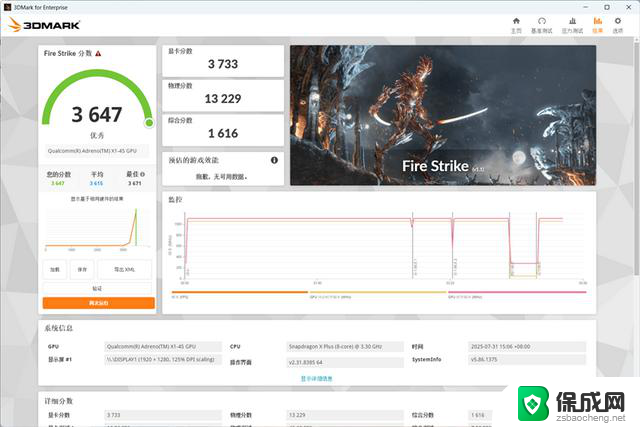The width and height of the screenshot is (640, 427).
Task: Click the 3DMark for Enterprise title bar icon
Action: pyautogui.click(x=7, y=7)
